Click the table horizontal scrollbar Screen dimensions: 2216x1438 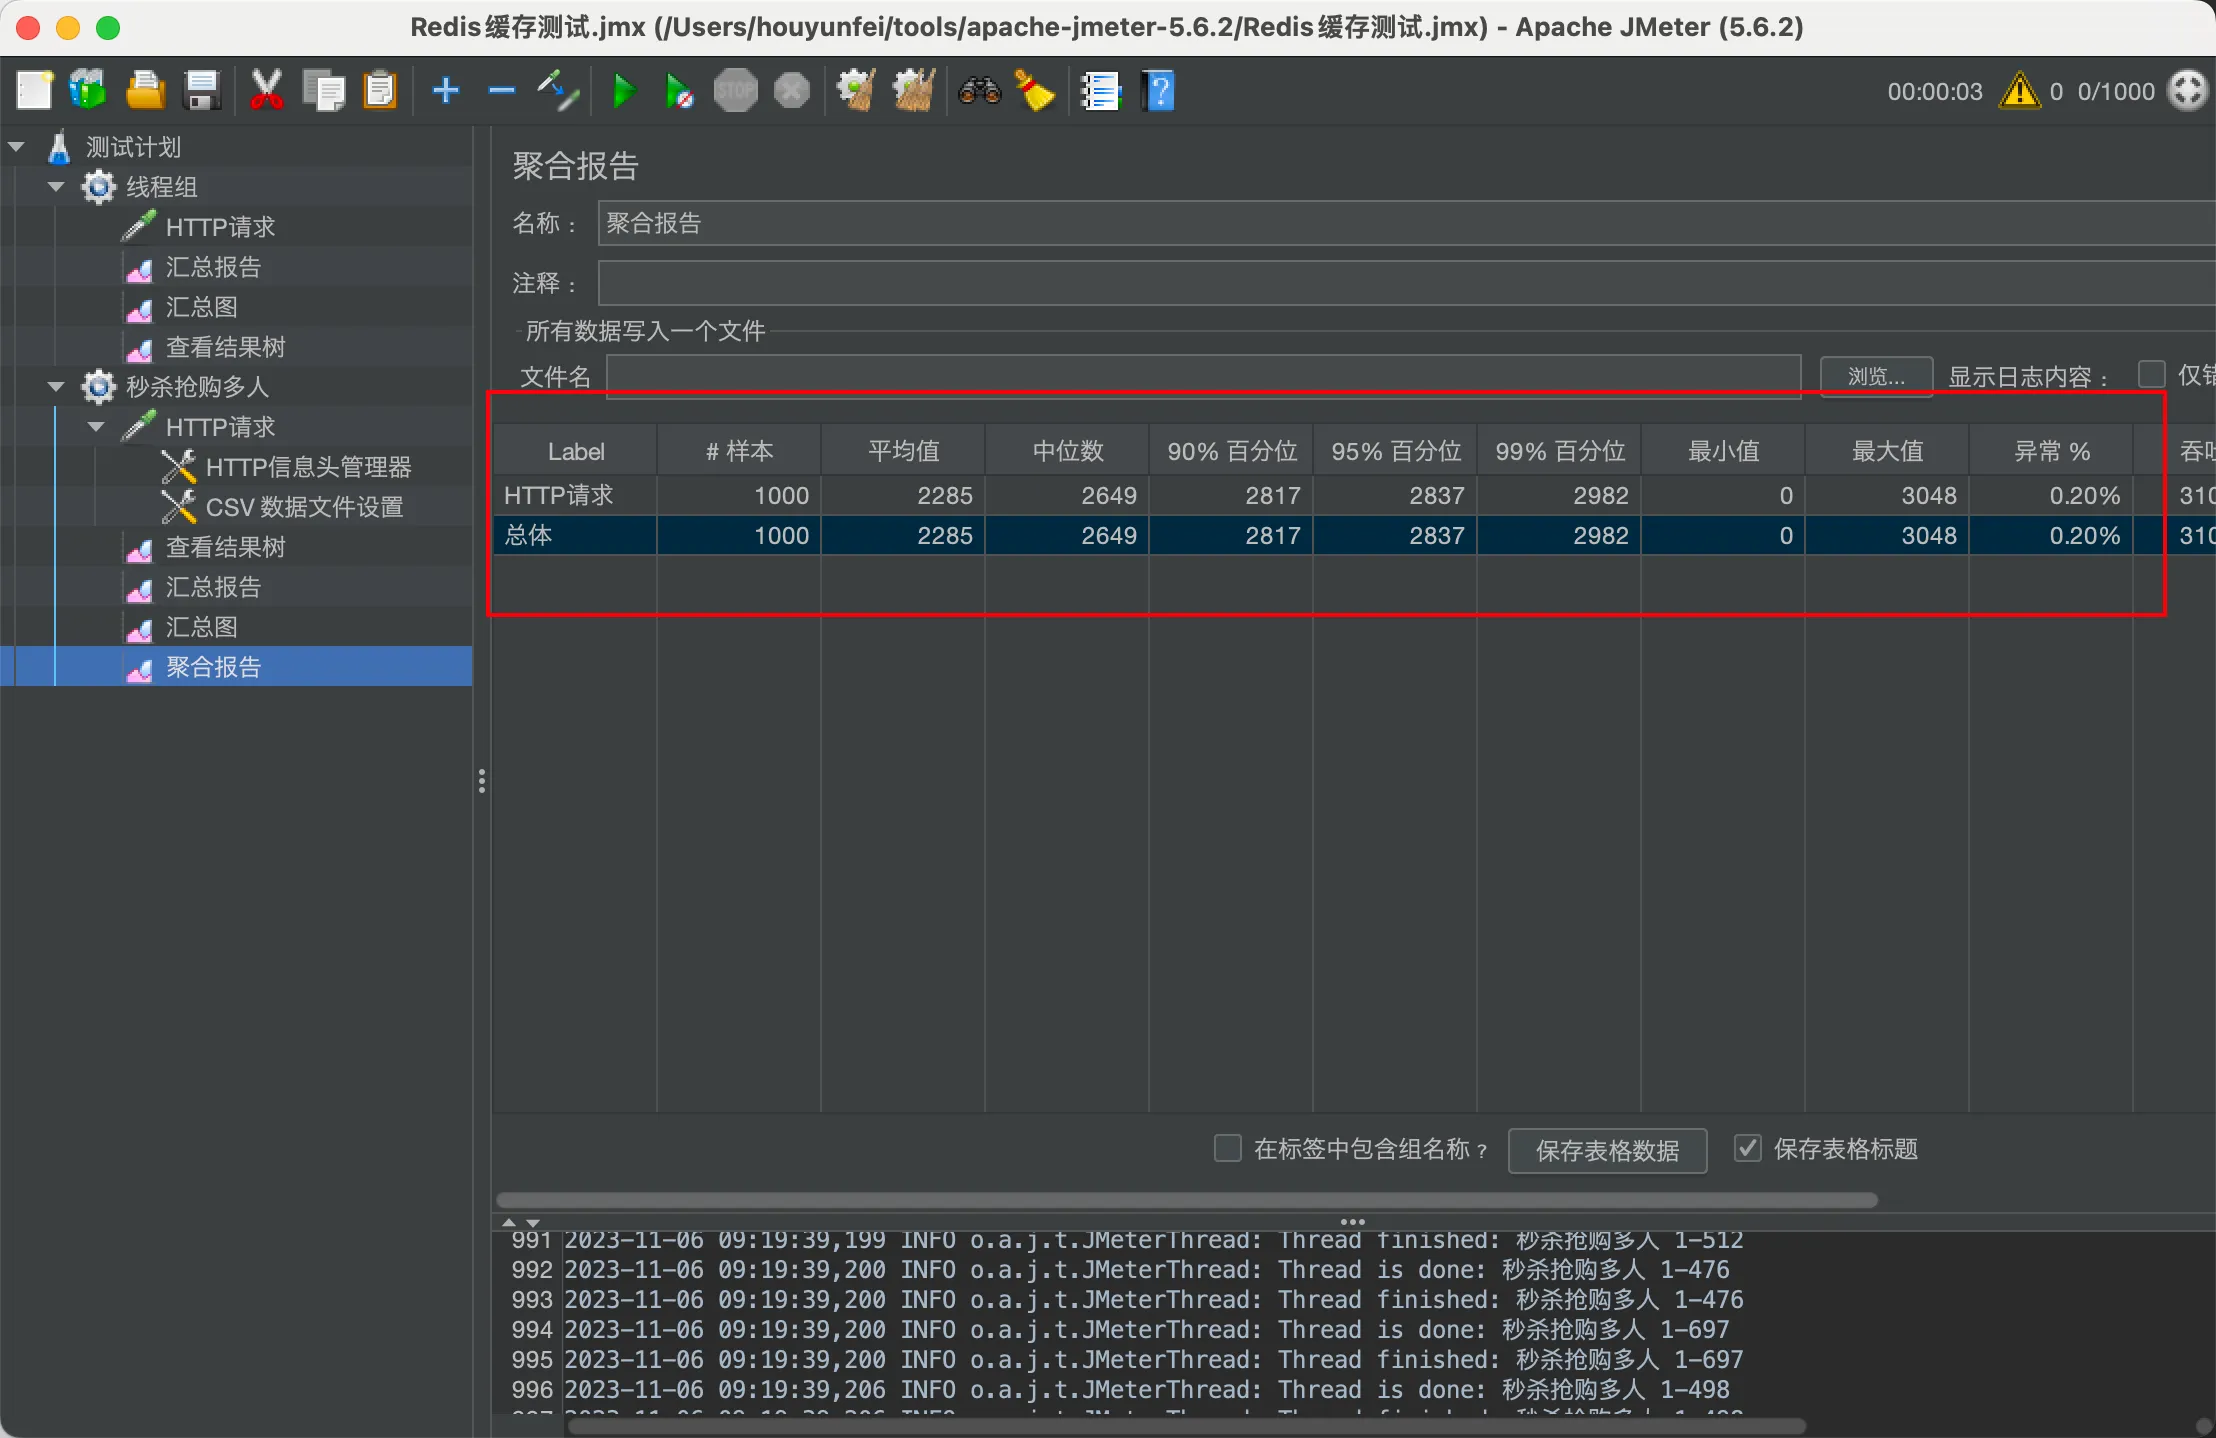pyautogui.click(x=1186, y=1200)
